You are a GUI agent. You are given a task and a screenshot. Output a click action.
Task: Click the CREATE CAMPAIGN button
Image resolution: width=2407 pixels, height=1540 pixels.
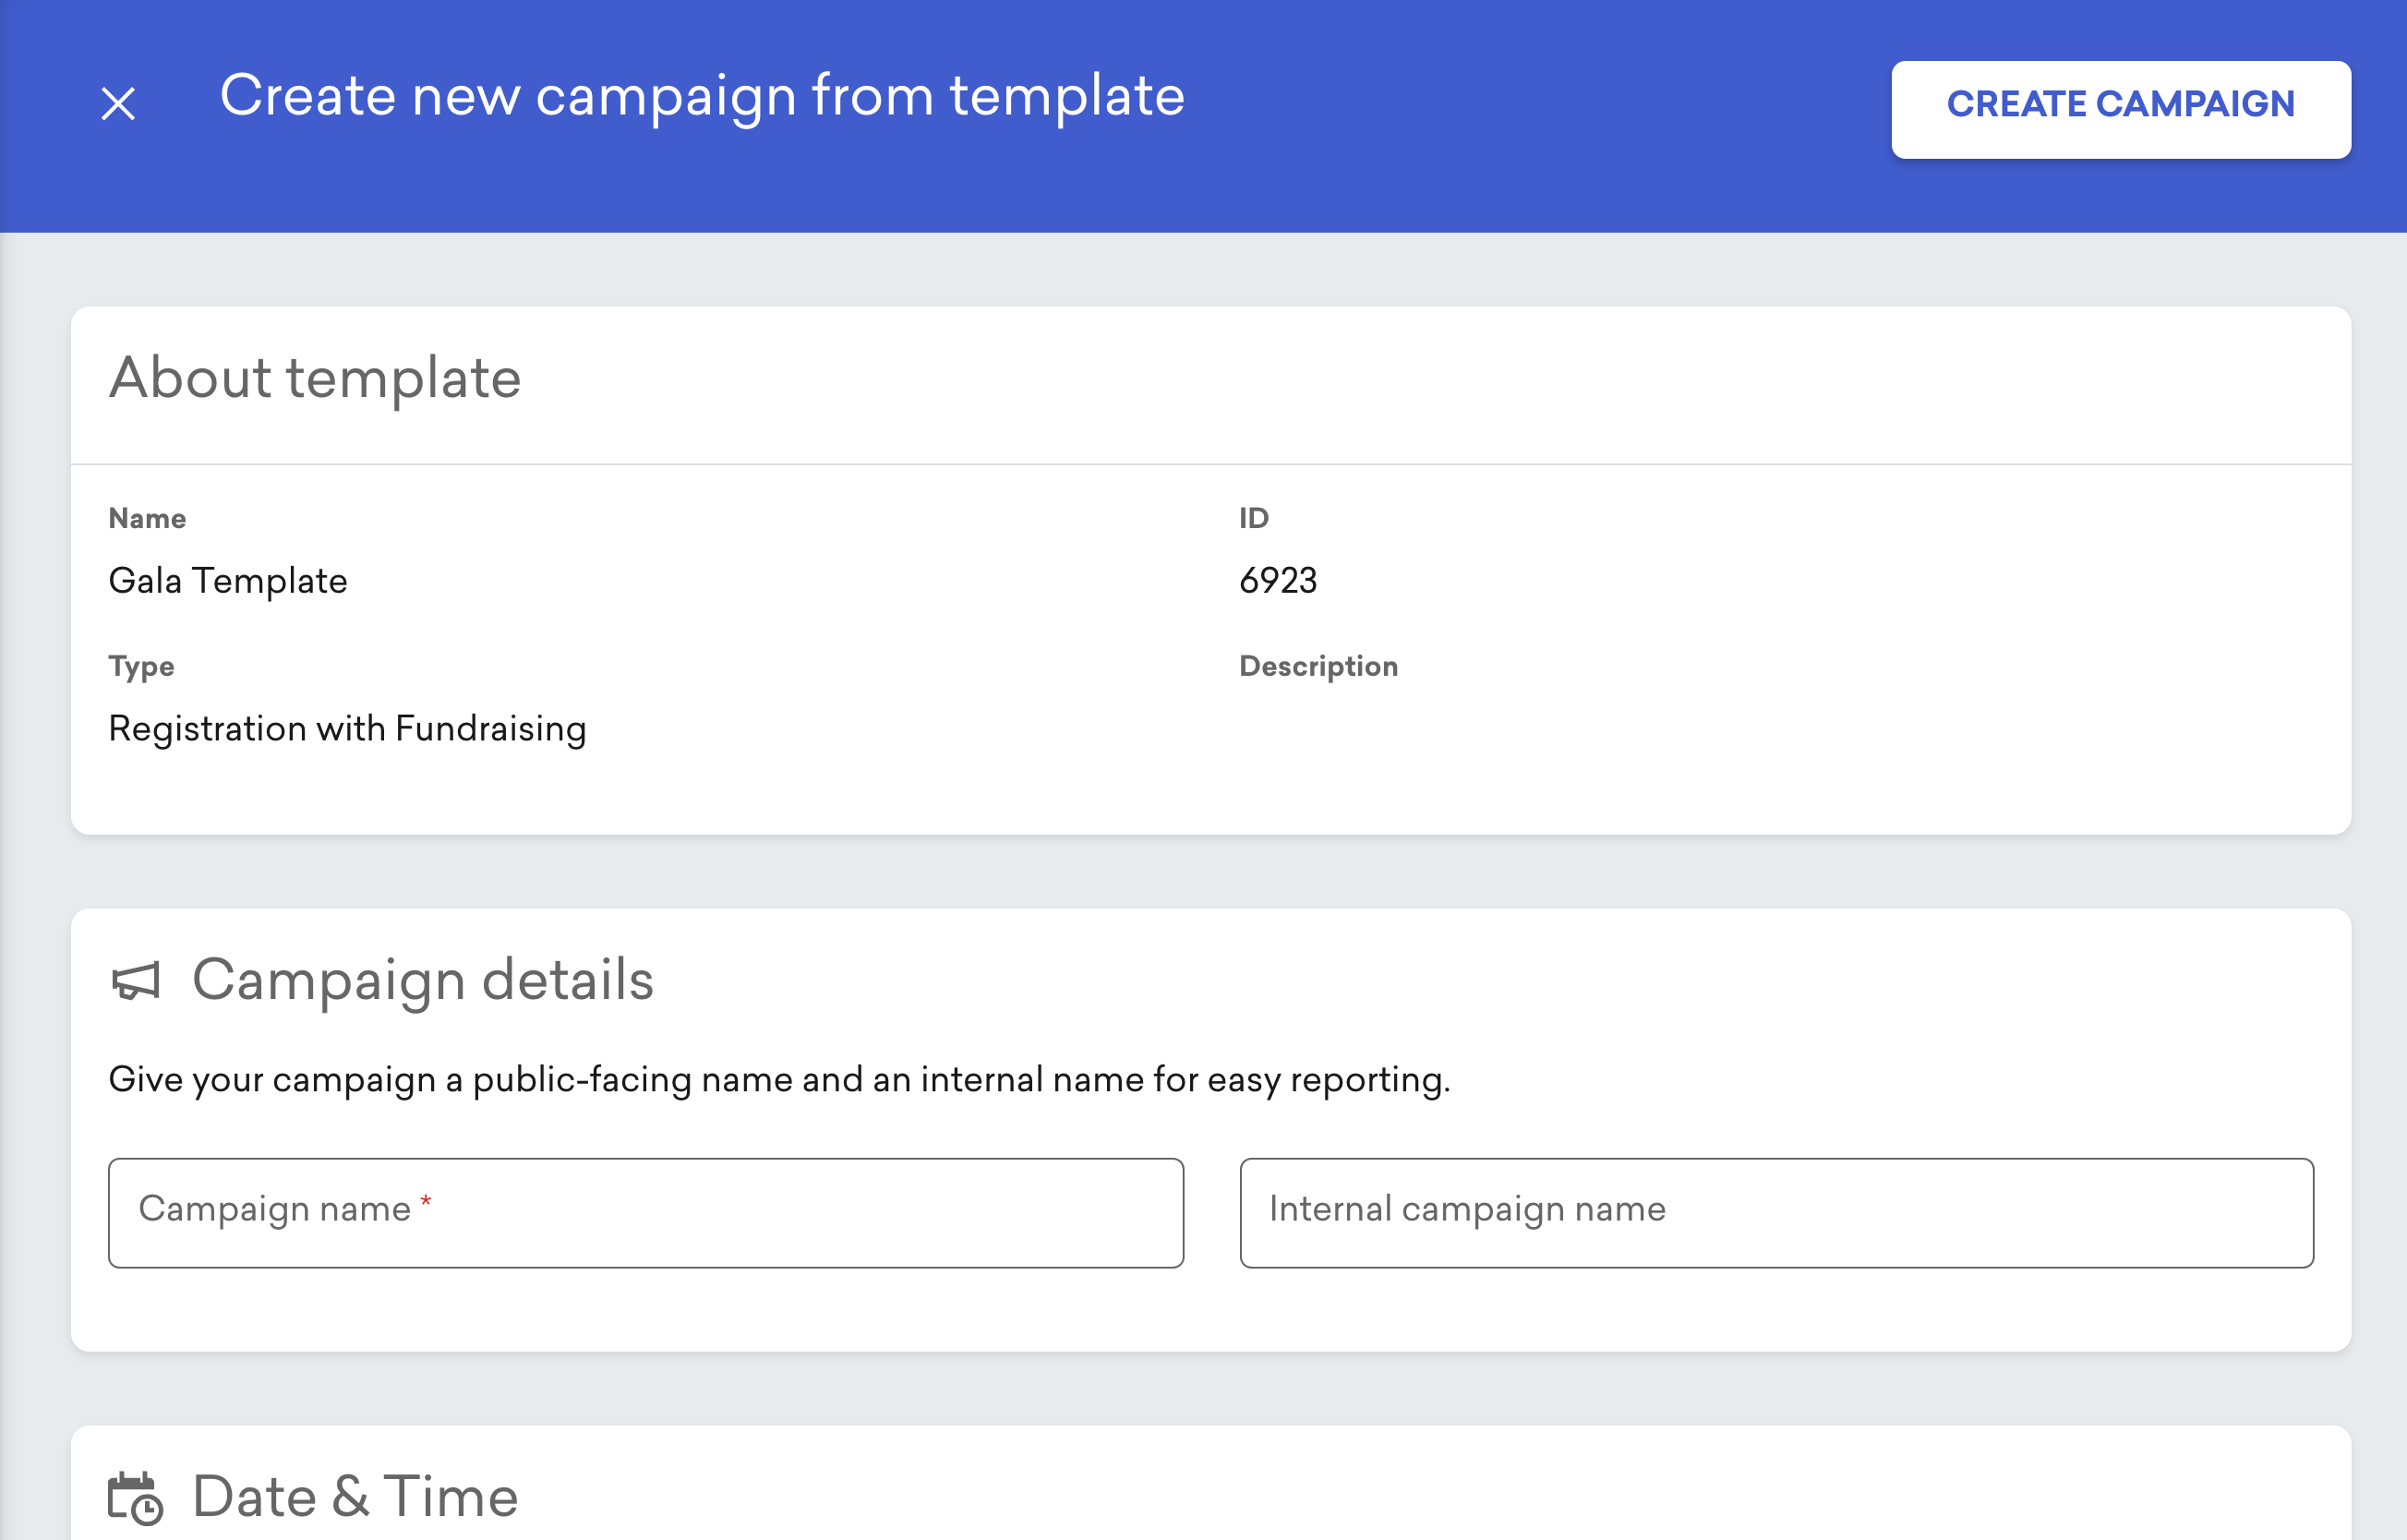click(2120, 109)
